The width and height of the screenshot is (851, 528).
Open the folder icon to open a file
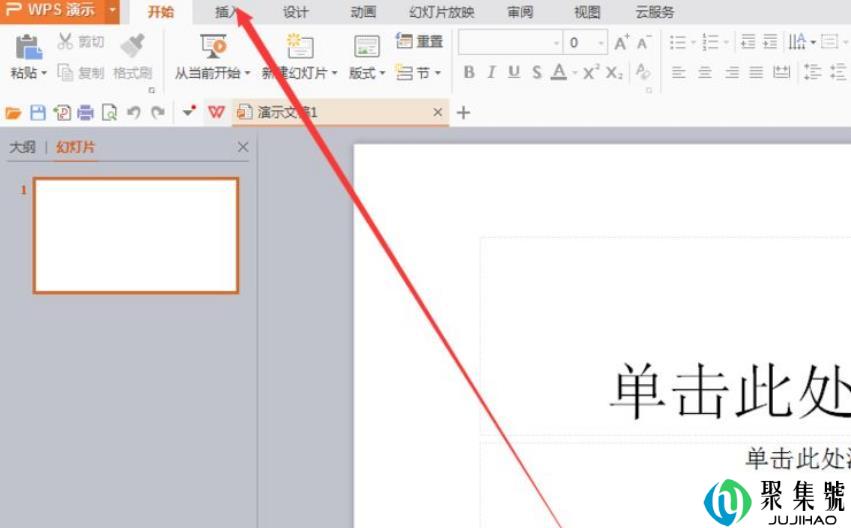click(x=14, y=113)
